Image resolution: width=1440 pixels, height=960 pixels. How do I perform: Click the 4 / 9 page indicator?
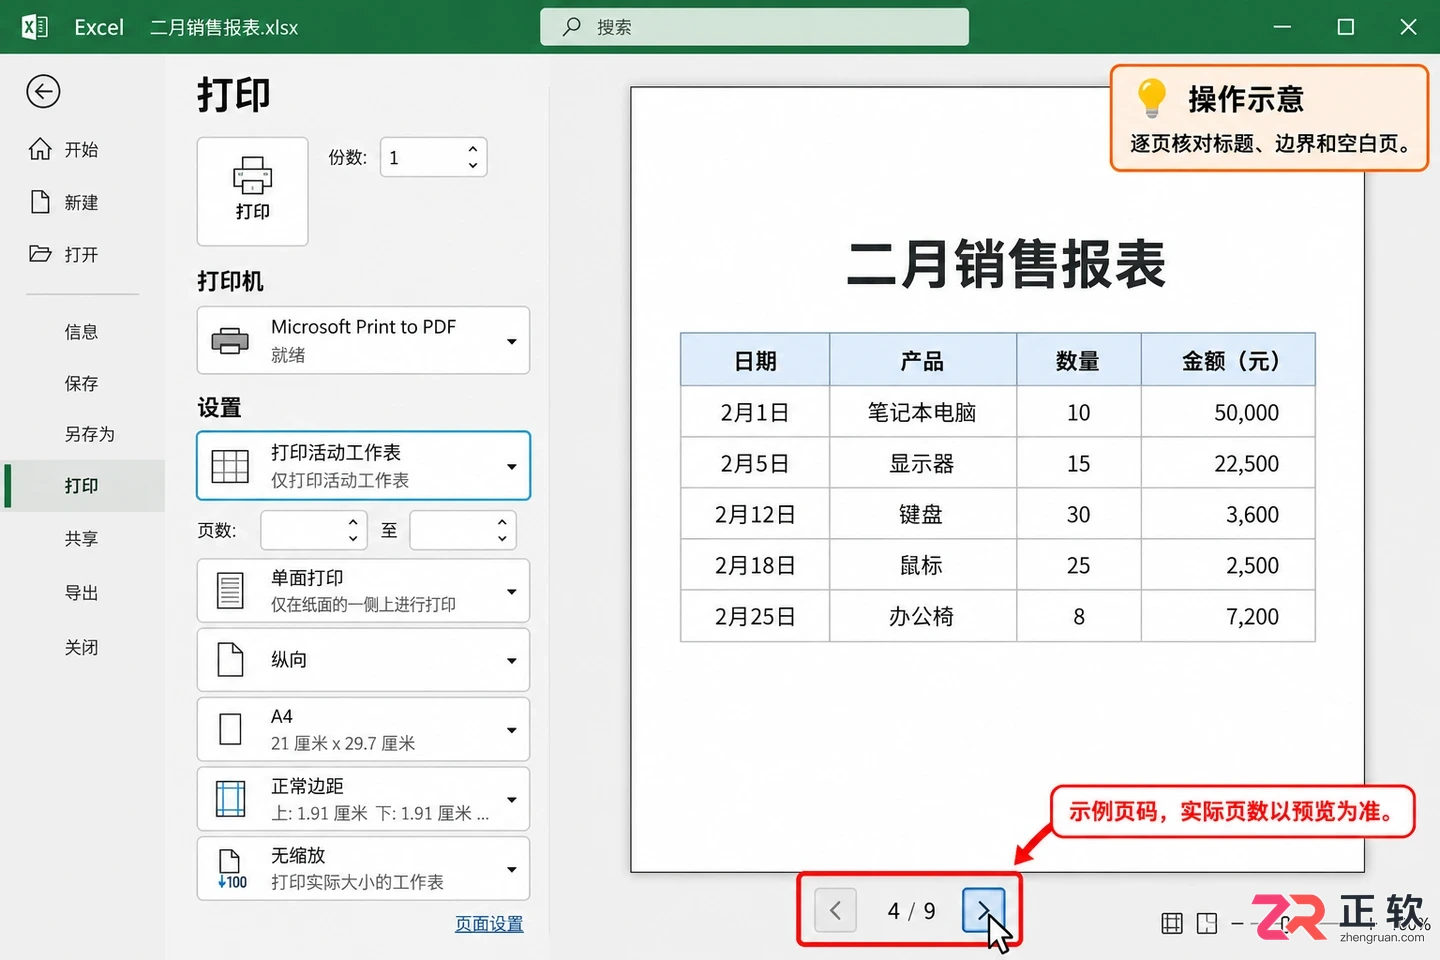(911, 911)
